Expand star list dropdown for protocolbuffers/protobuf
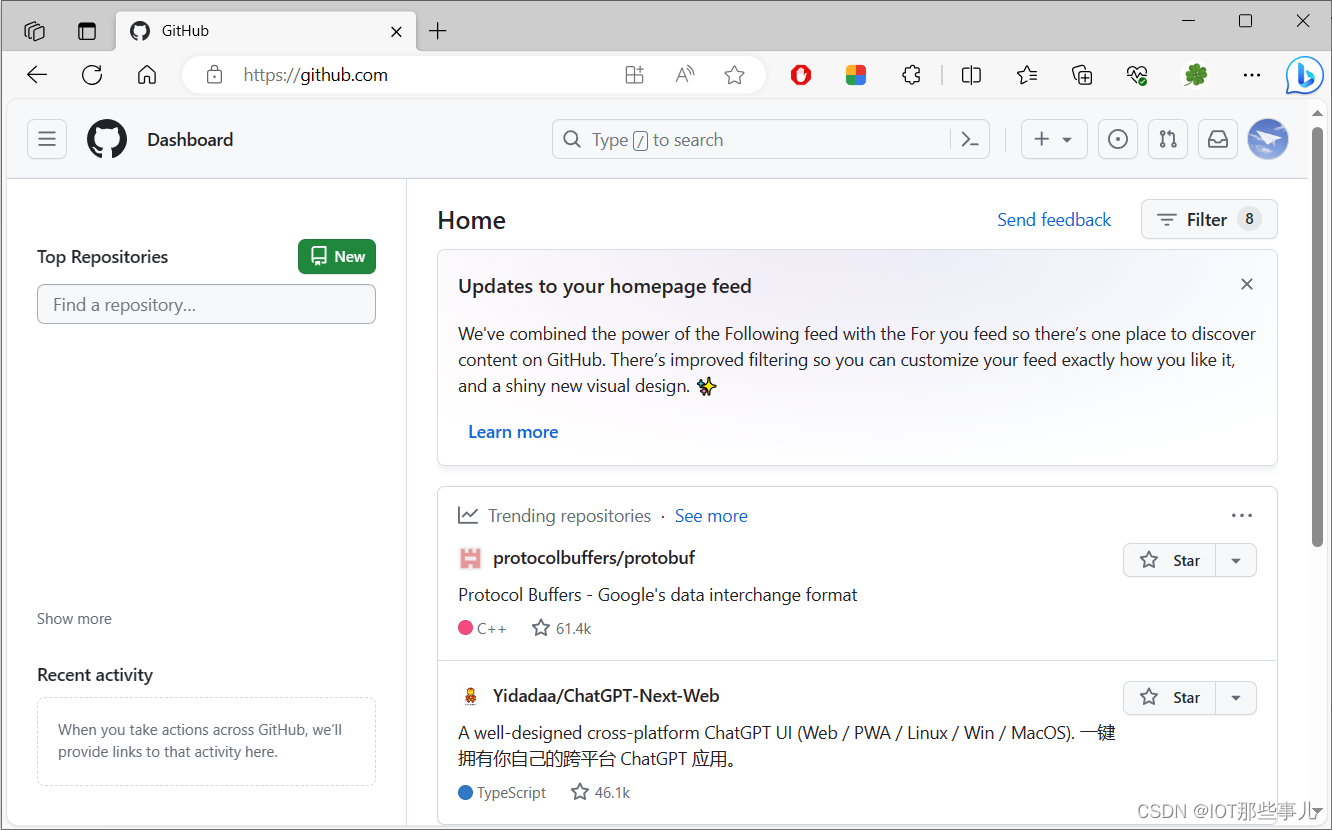The image size is (1332, 830). (1236, 561)
